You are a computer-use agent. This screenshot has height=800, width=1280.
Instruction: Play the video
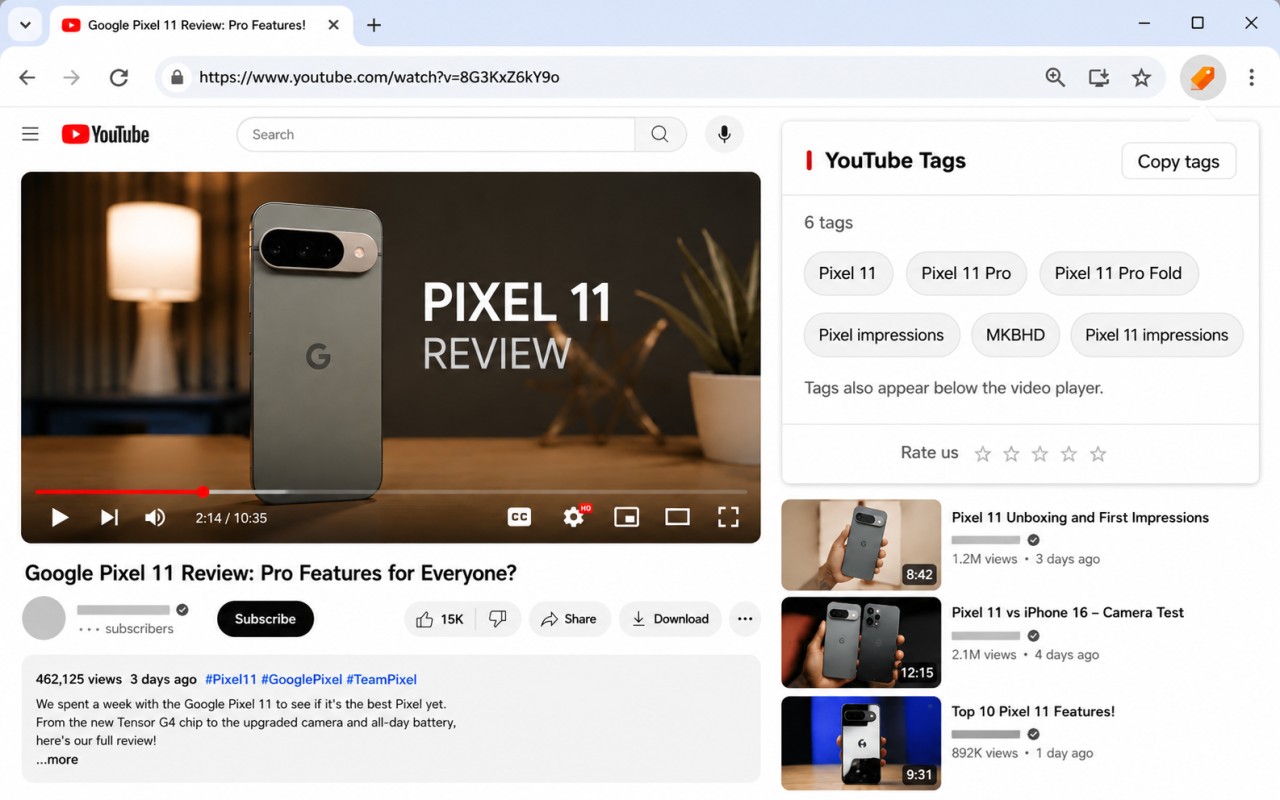point(60,517)
